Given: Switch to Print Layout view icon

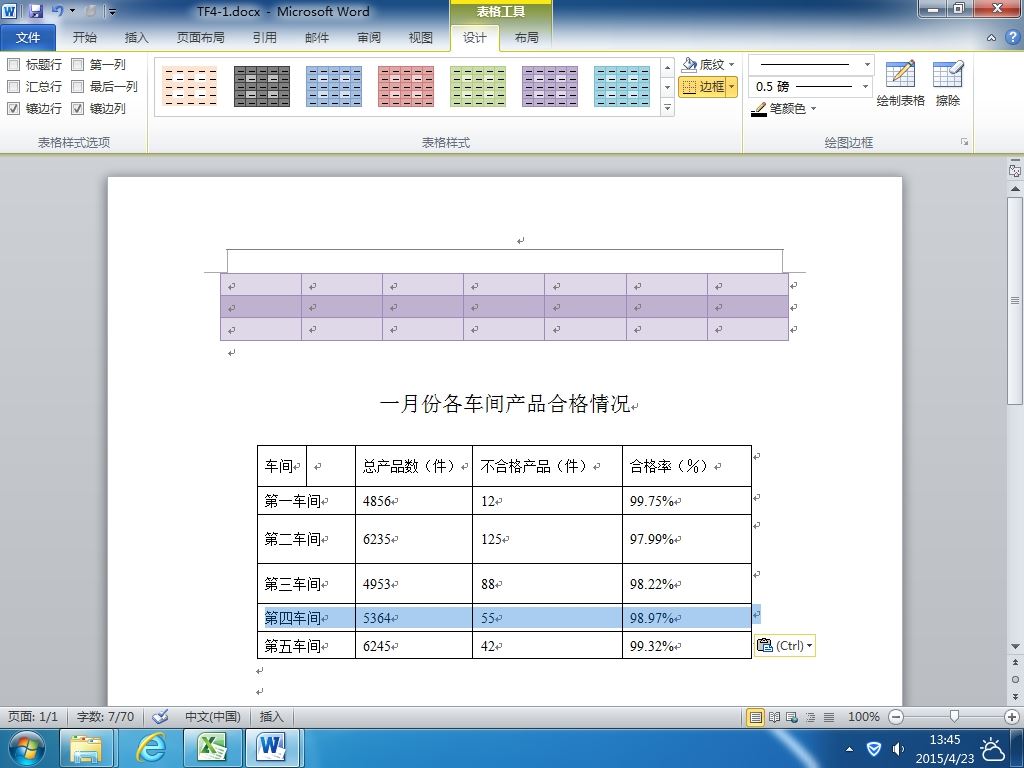Looking at the screenshot, I should (756, 717).
